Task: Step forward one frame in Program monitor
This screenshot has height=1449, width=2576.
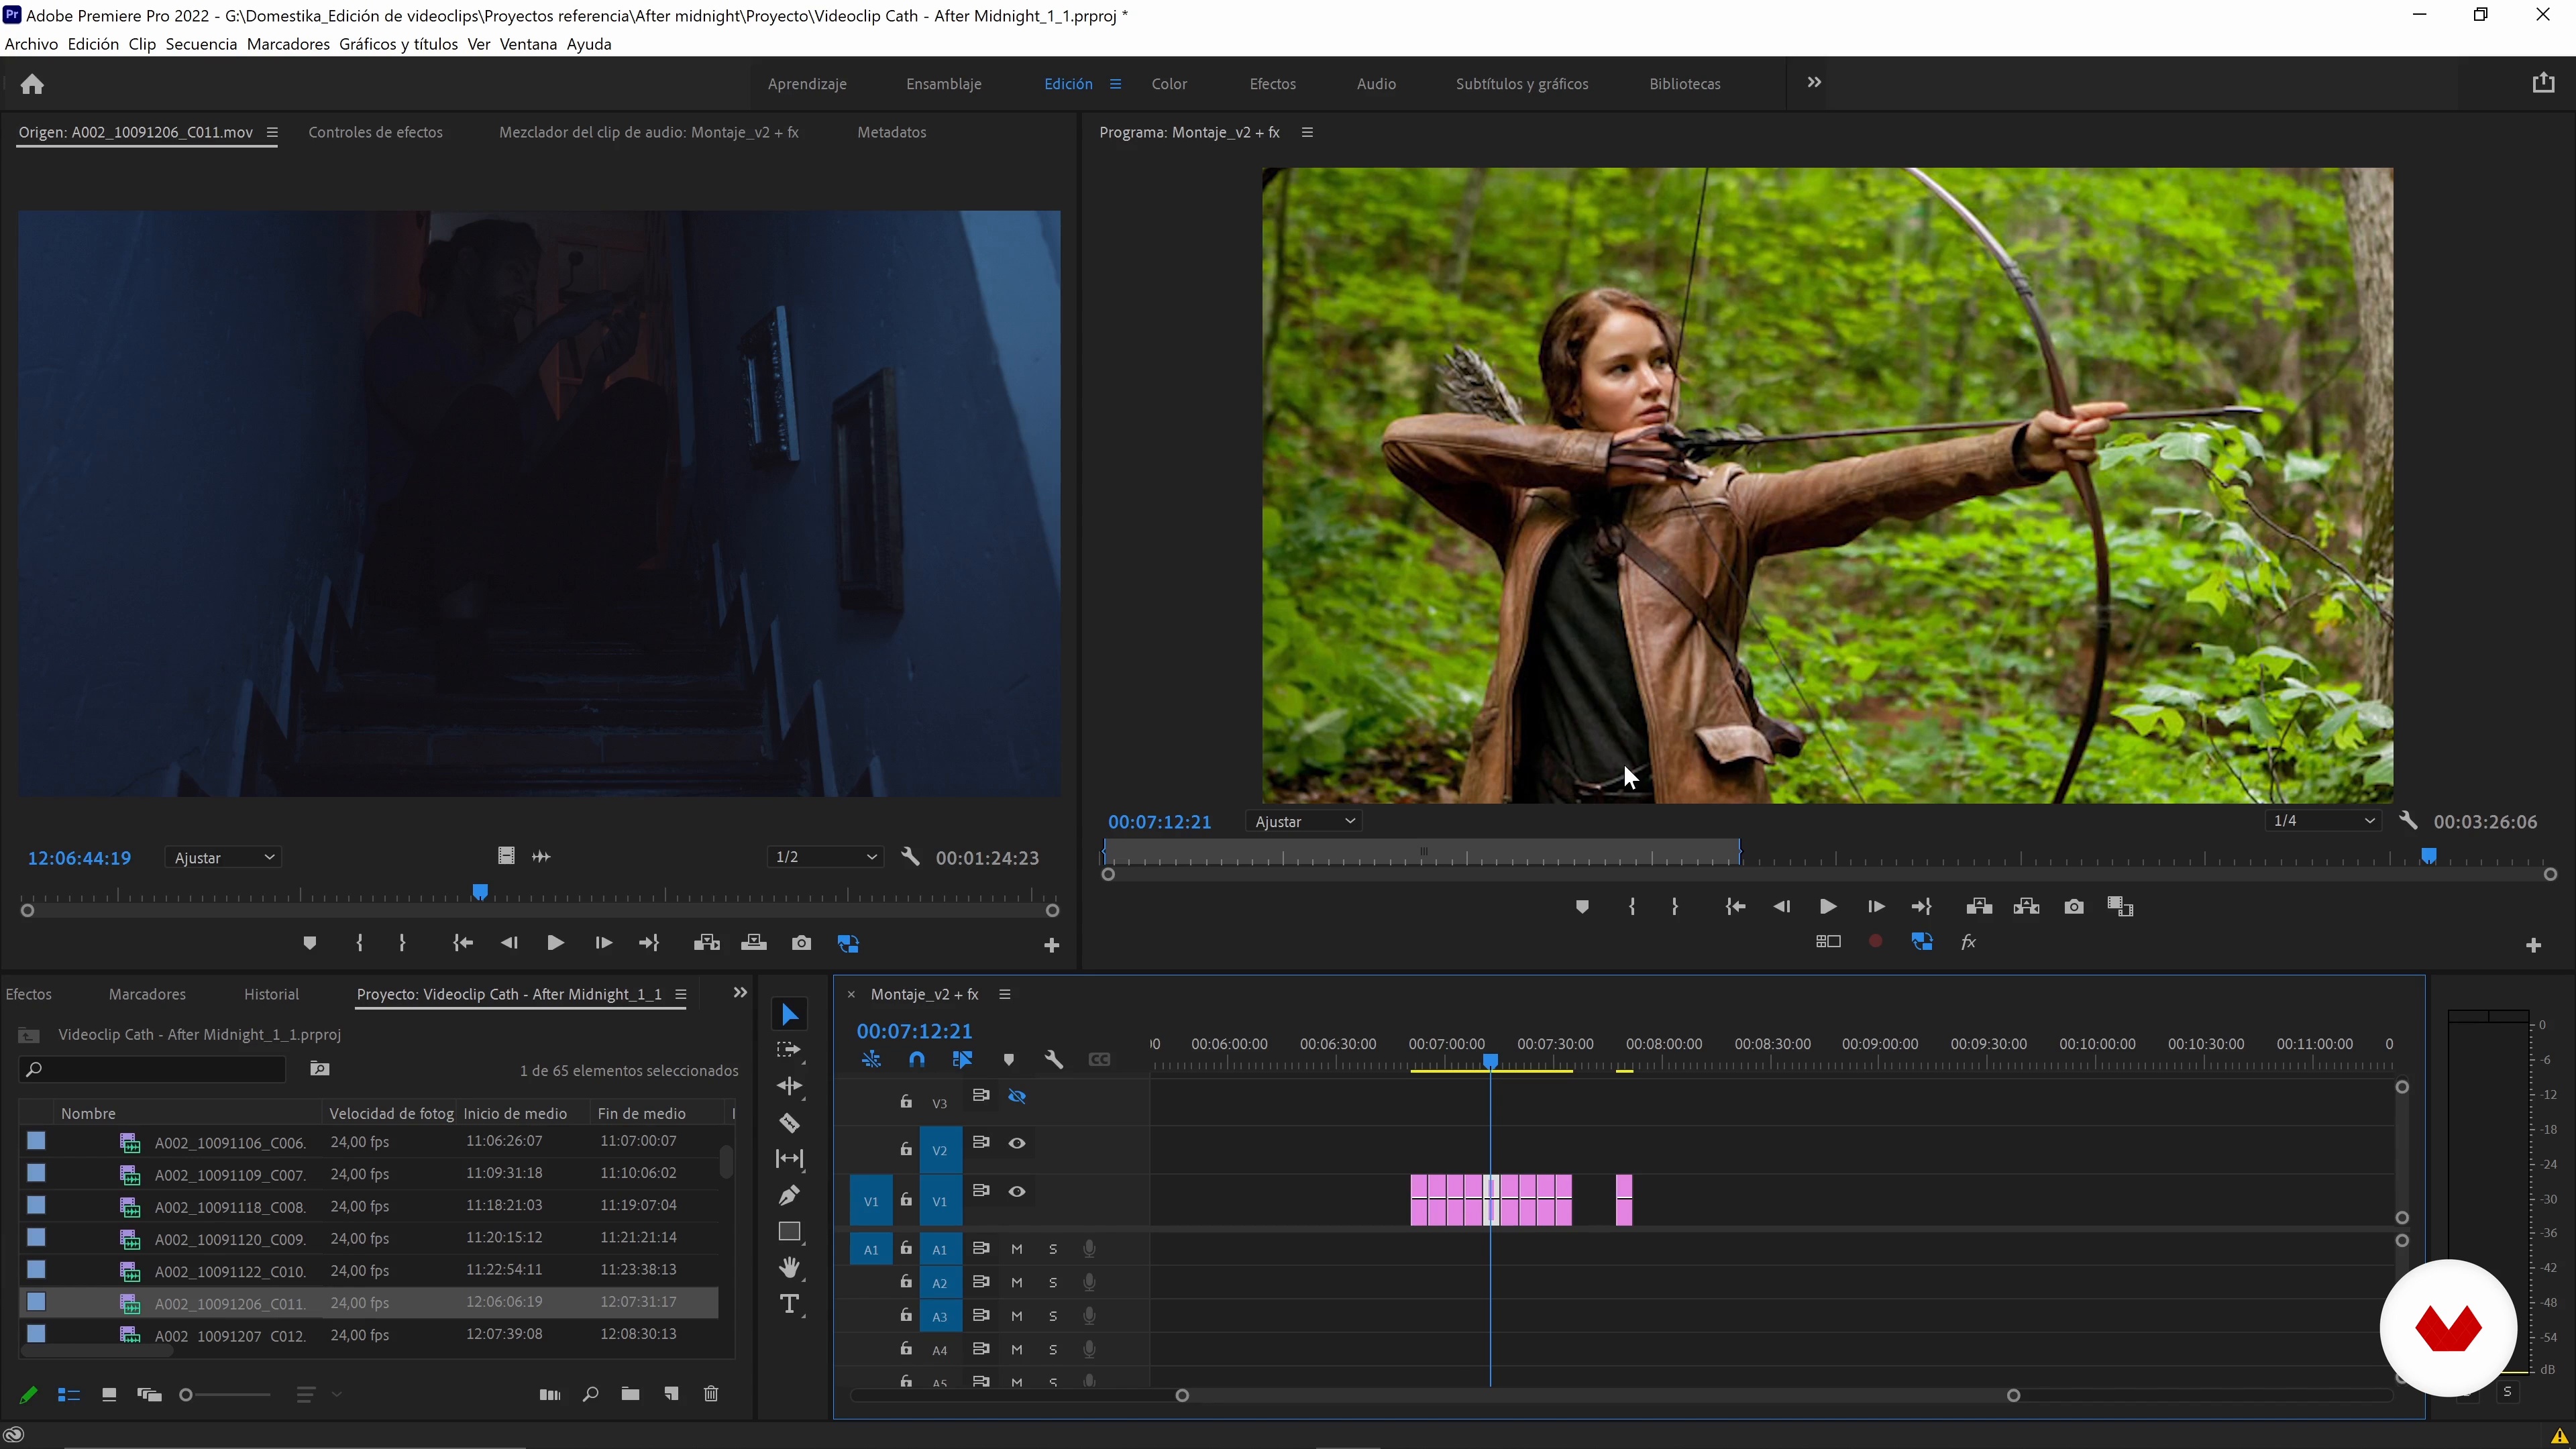Action: [x=1875, y=907]
